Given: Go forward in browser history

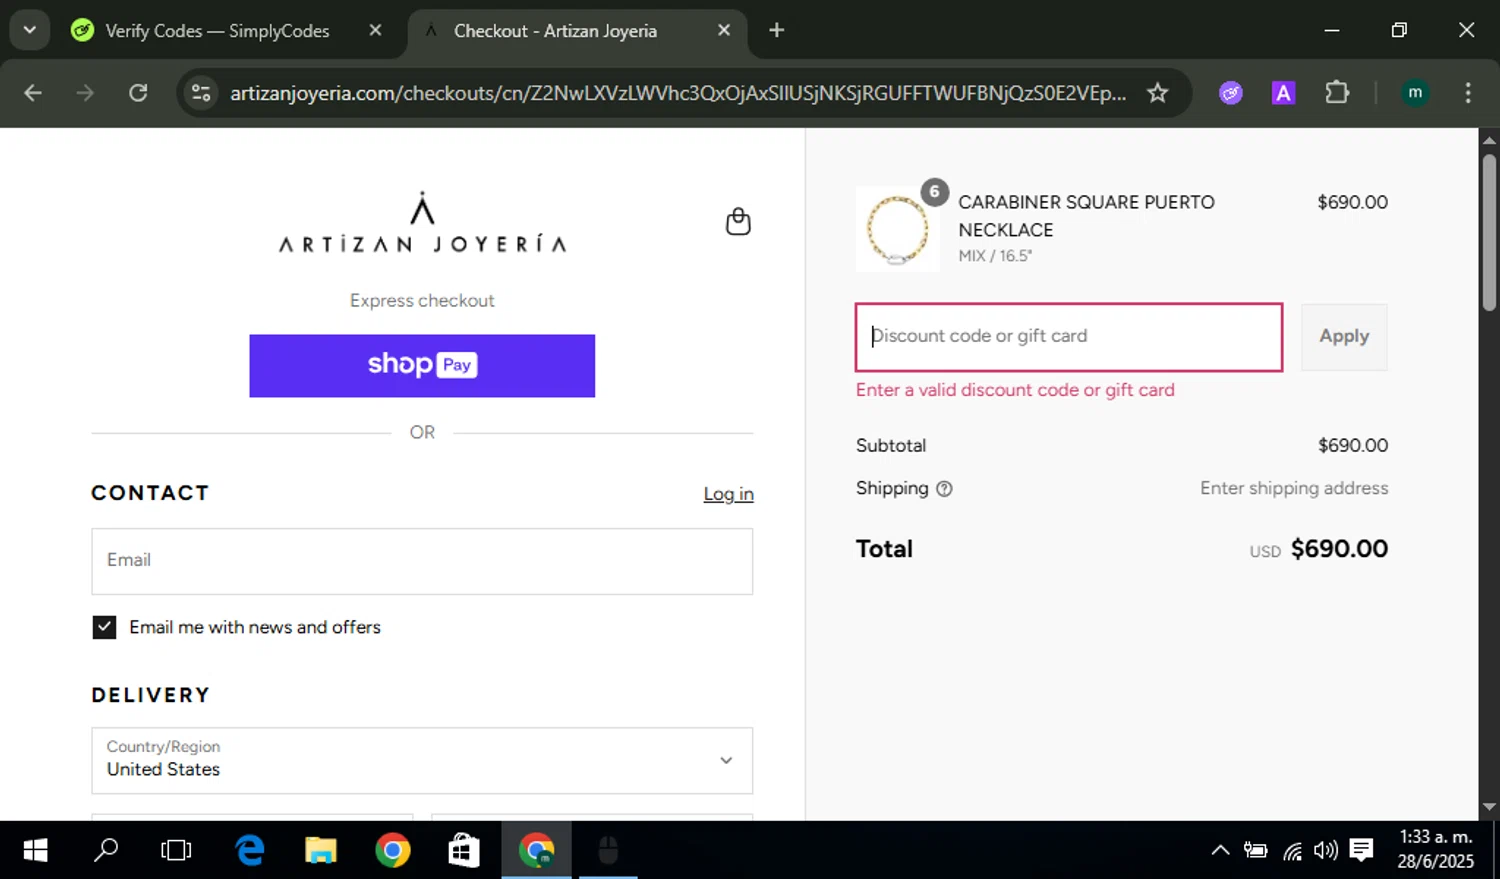Looking at the screenshot, I should click(x=85, y=93).
